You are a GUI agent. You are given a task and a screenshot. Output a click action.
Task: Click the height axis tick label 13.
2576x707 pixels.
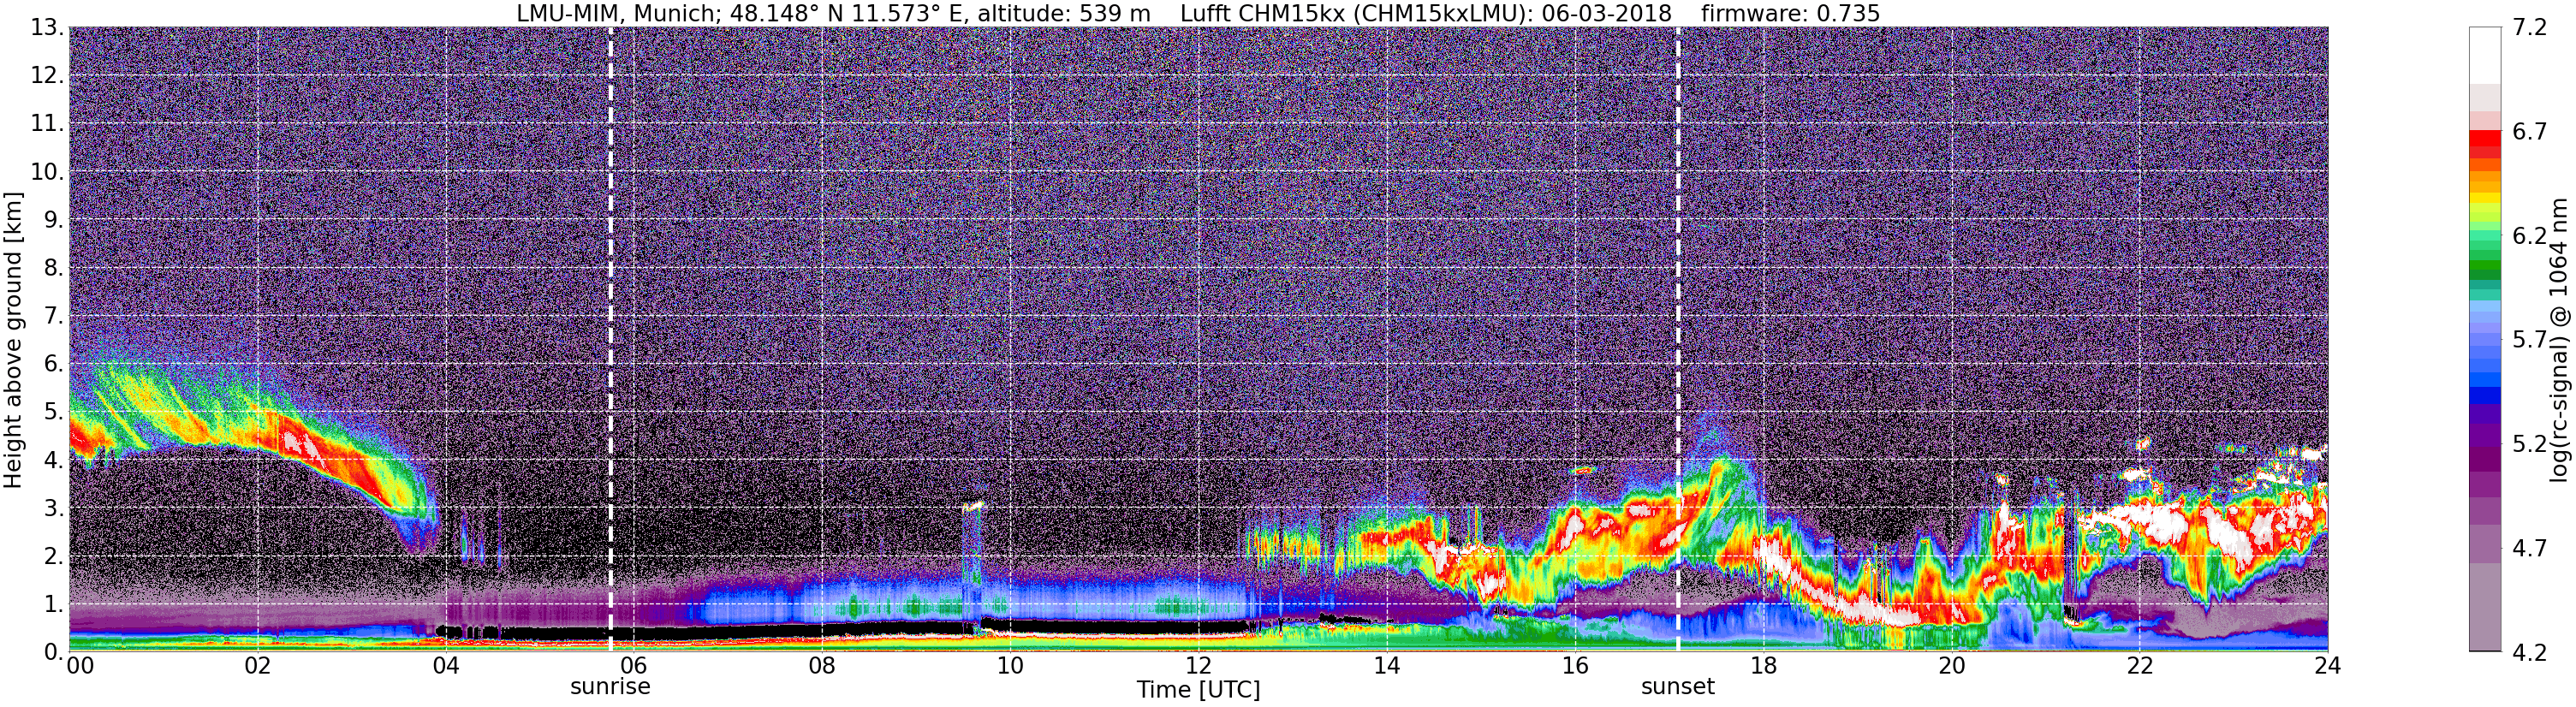tap(47, 28)
